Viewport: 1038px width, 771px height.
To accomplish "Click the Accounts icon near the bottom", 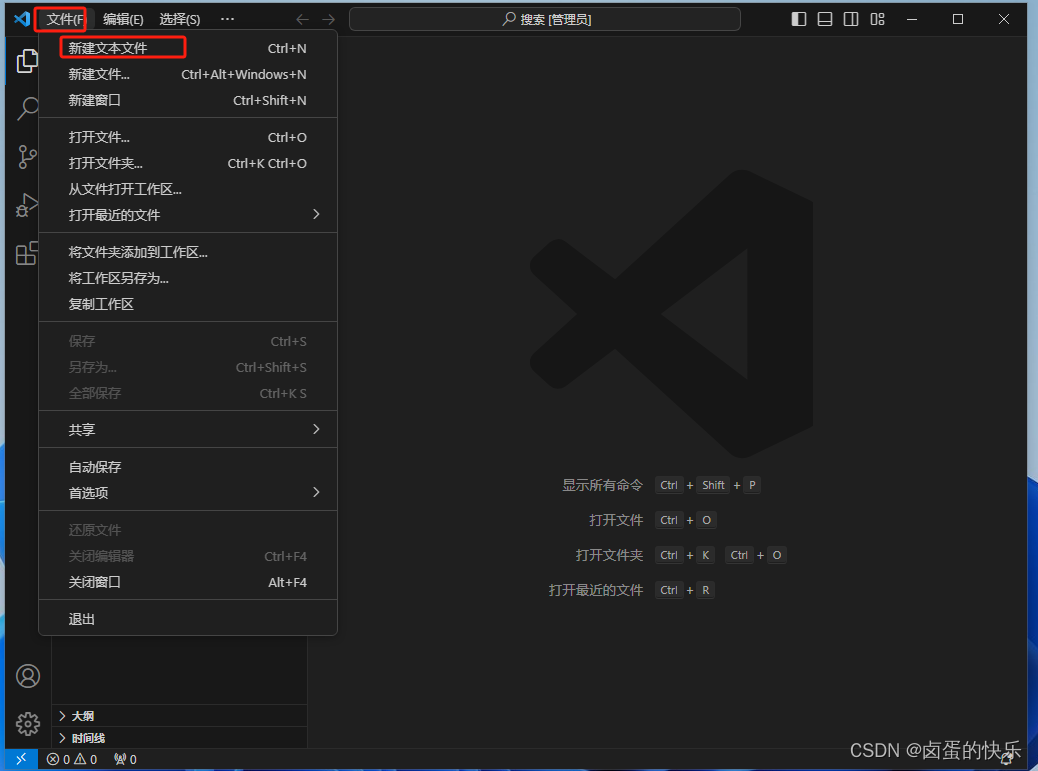I will (x=27, y=676).
